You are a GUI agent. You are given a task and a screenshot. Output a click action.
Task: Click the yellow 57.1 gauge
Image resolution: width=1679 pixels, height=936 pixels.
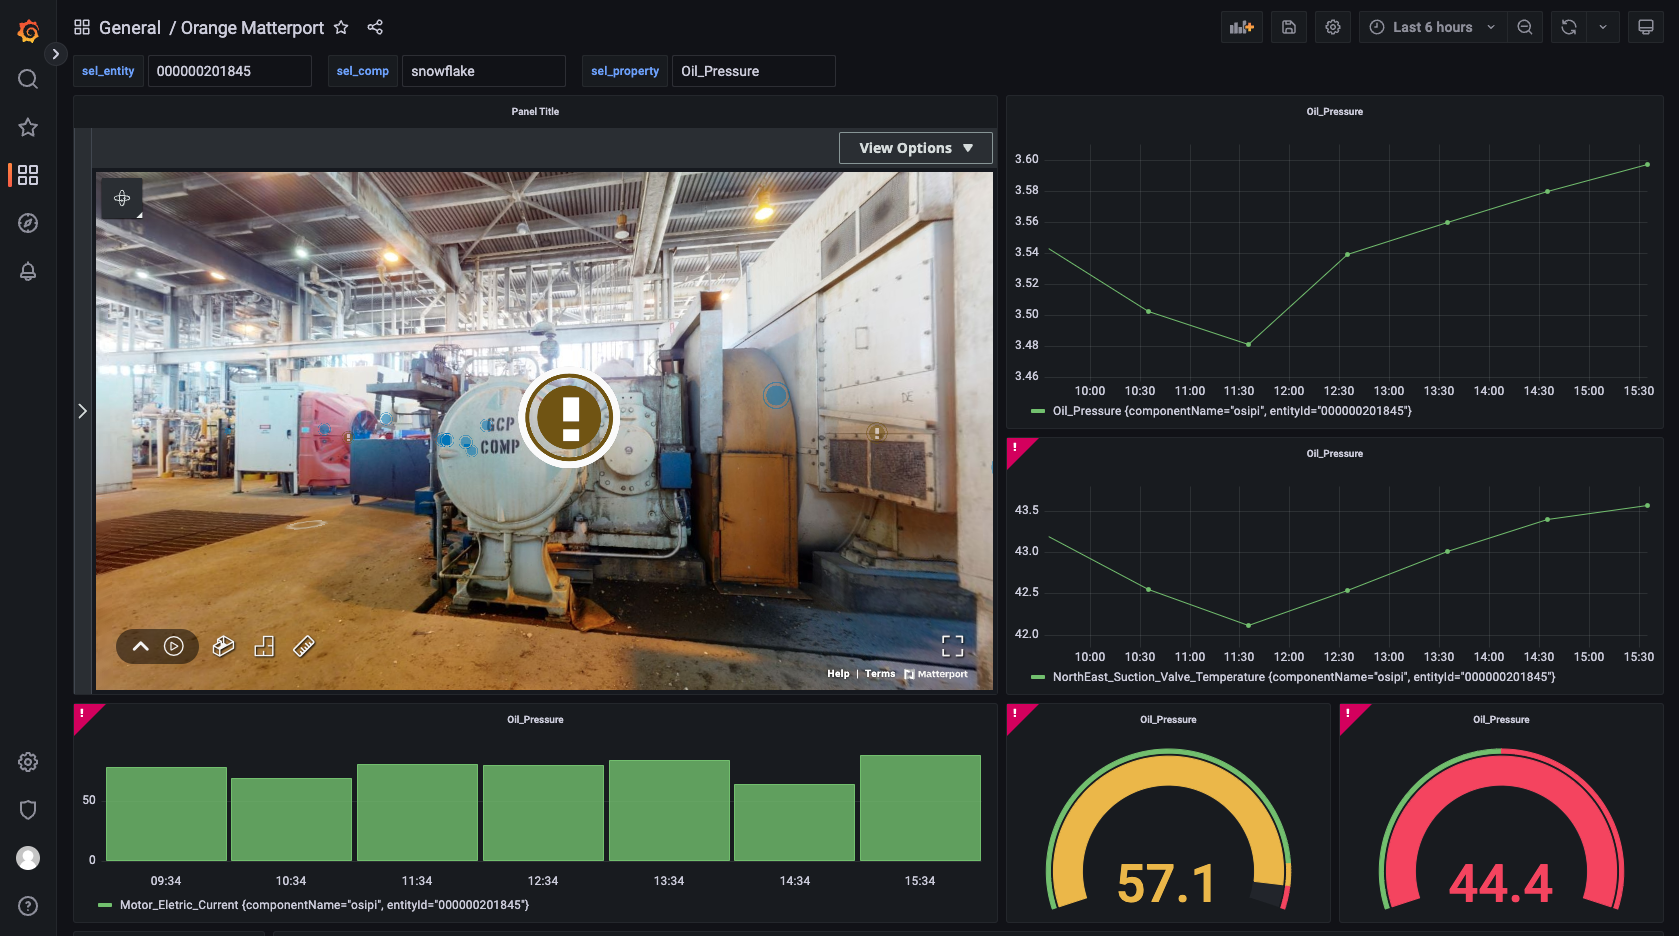click(x=1168, y=830)
